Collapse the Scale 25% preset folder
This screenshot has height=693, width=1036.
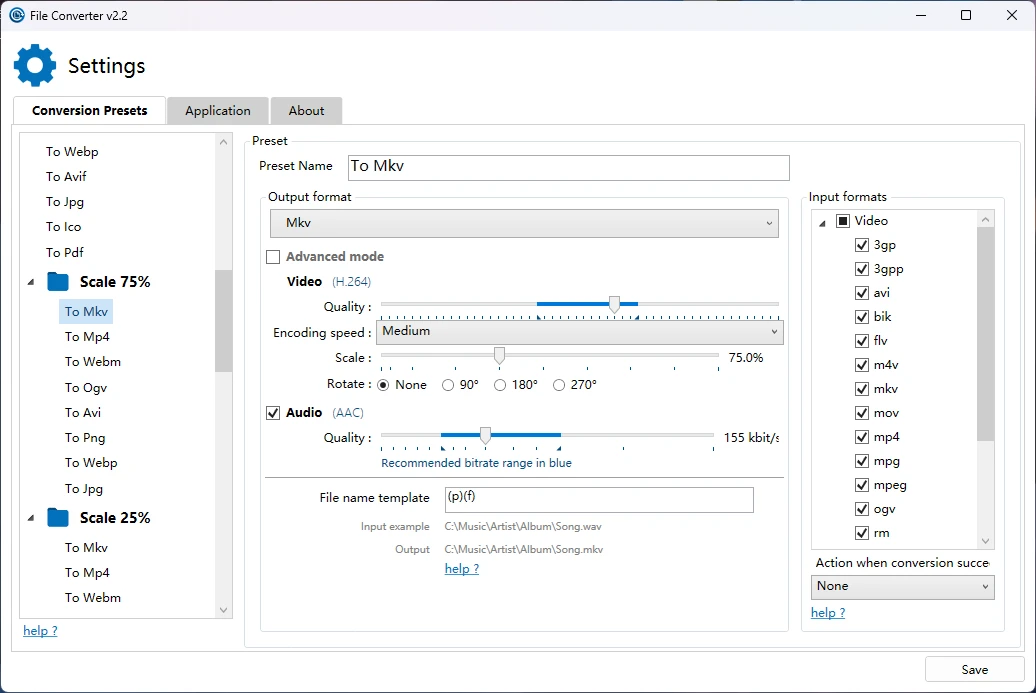click(x=31, y=518)
